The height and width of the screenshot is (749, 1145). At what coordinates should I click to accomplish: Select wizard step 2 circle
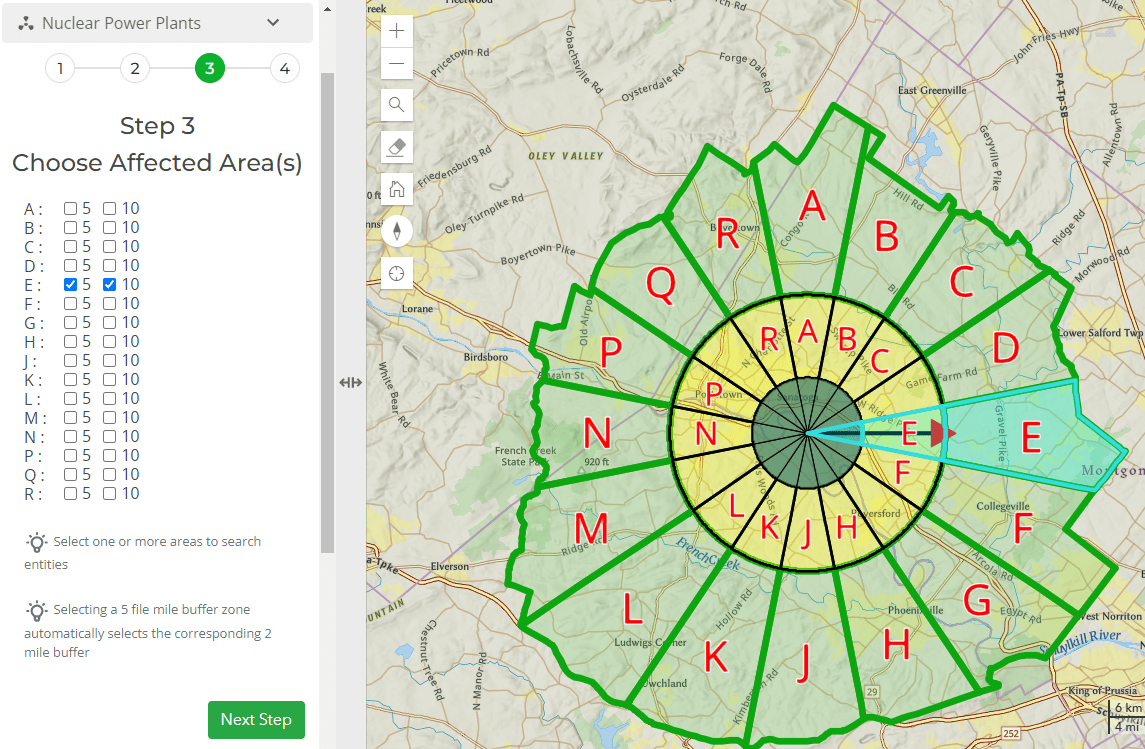click(x=135, y=68)
